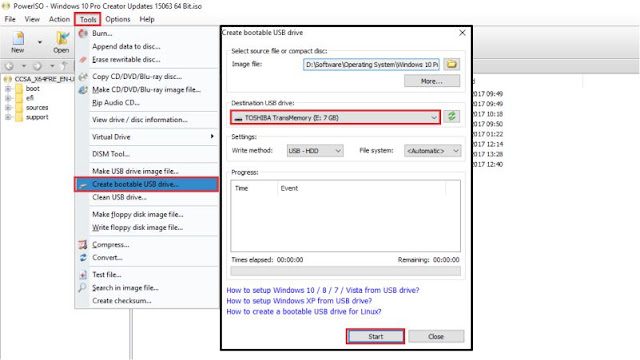Viewport: 640px width, 360px height.
Task: Click the Open toolbar icon
Action: pyautogui.click(x=62, y=38)
